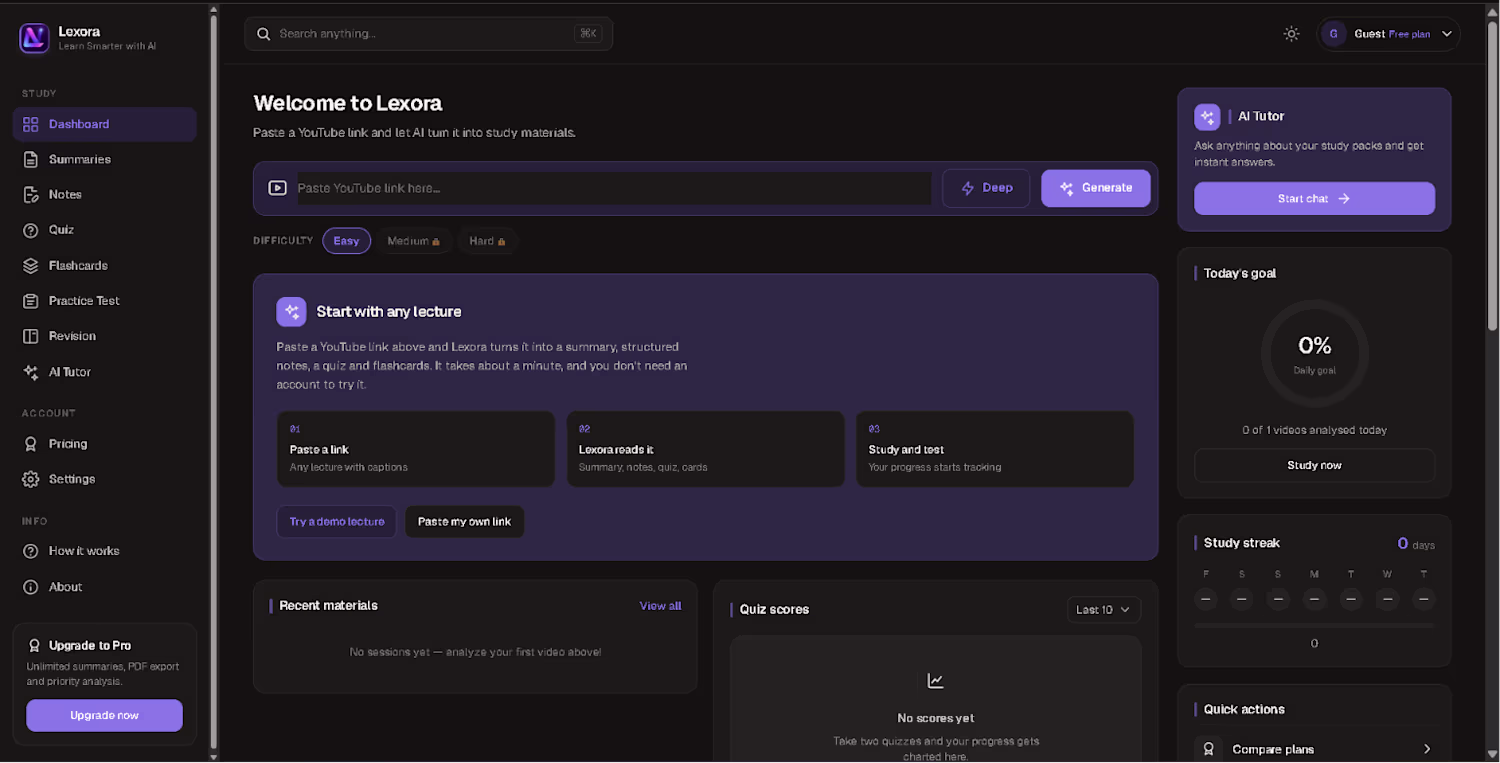Click the sidebar vertical scrollbar
Viewport: 1500px width, 763px height.
tap(213, 380)
